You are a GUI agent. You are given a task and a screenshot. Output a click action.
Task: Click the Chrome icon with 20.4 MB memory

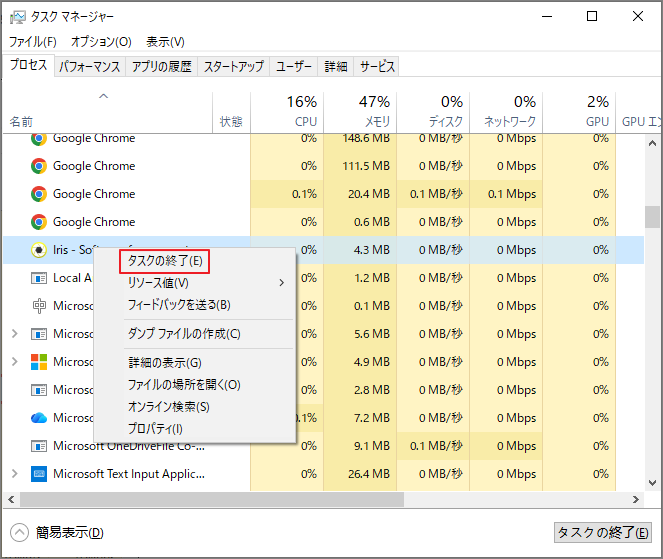(39, 194)
